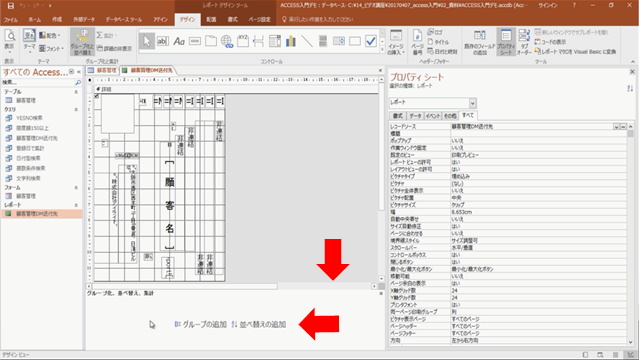Open the 作成 (Create) ribbon tab

coord(57,20)
